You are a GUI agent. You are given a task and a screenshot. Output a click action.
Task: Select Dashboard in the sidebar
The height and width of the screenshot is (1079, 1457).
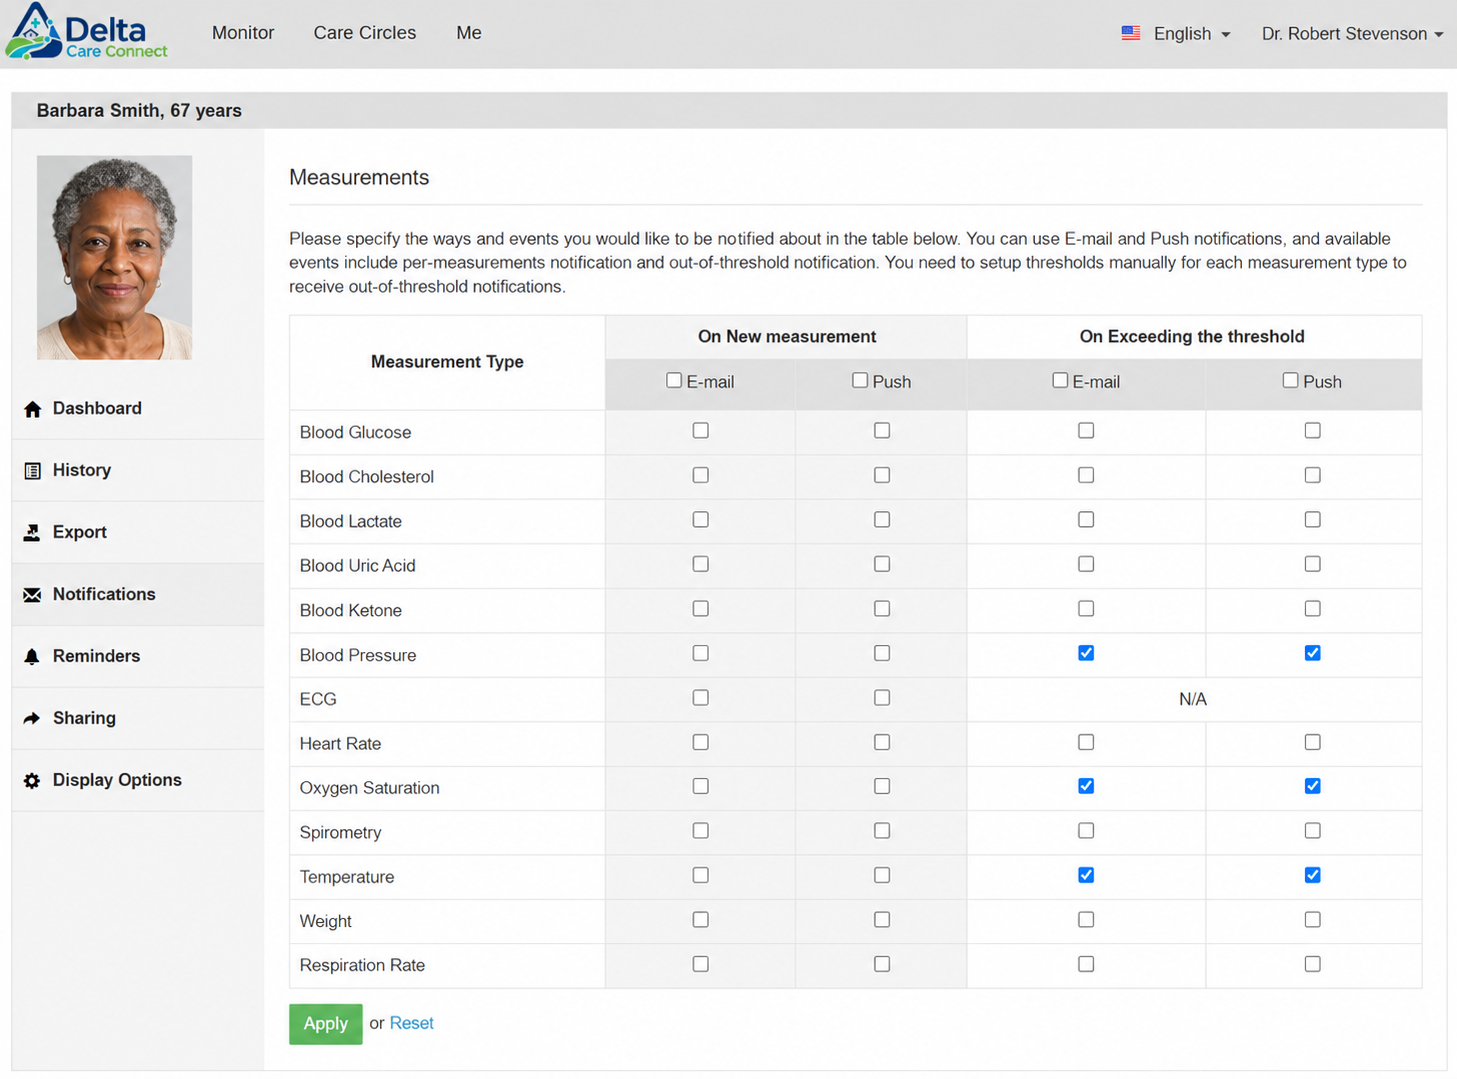[138, 409]
